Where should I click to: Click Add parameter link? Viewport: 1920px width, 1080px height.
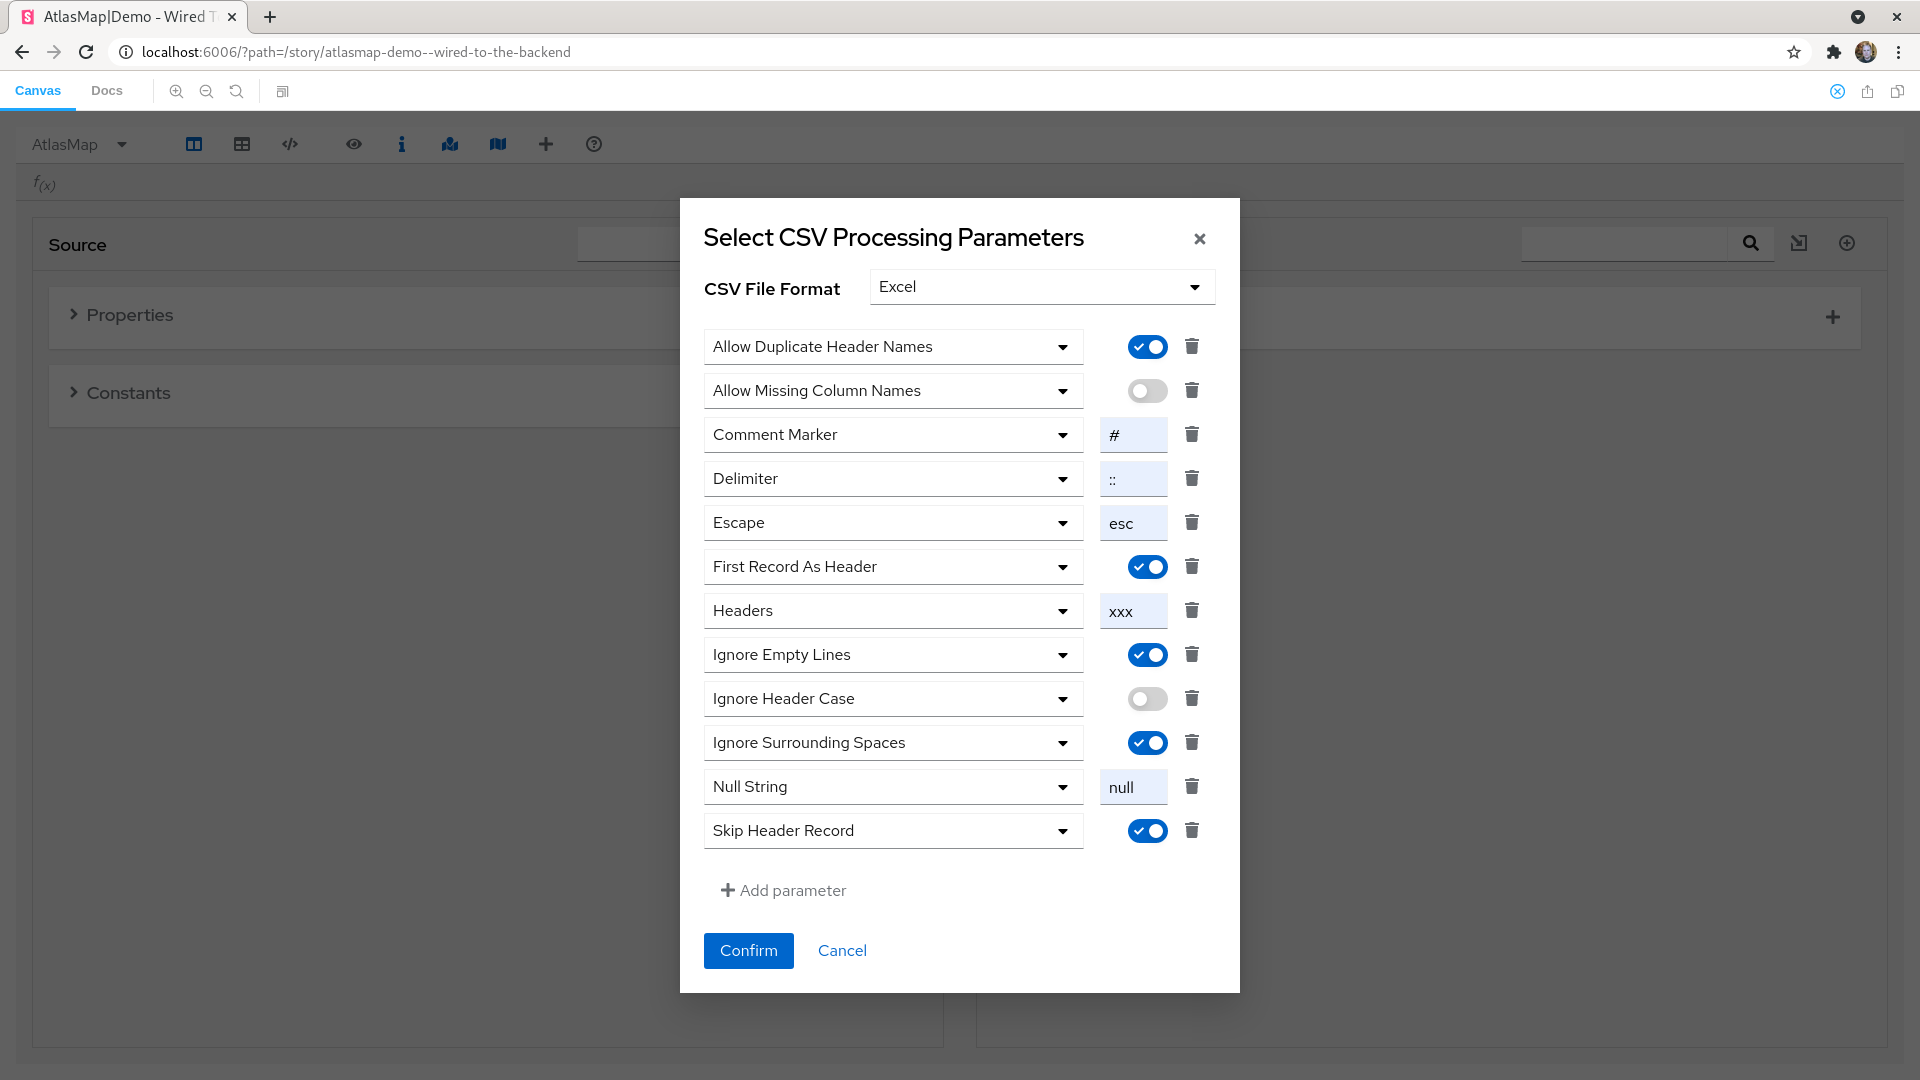tap(783, 890)
